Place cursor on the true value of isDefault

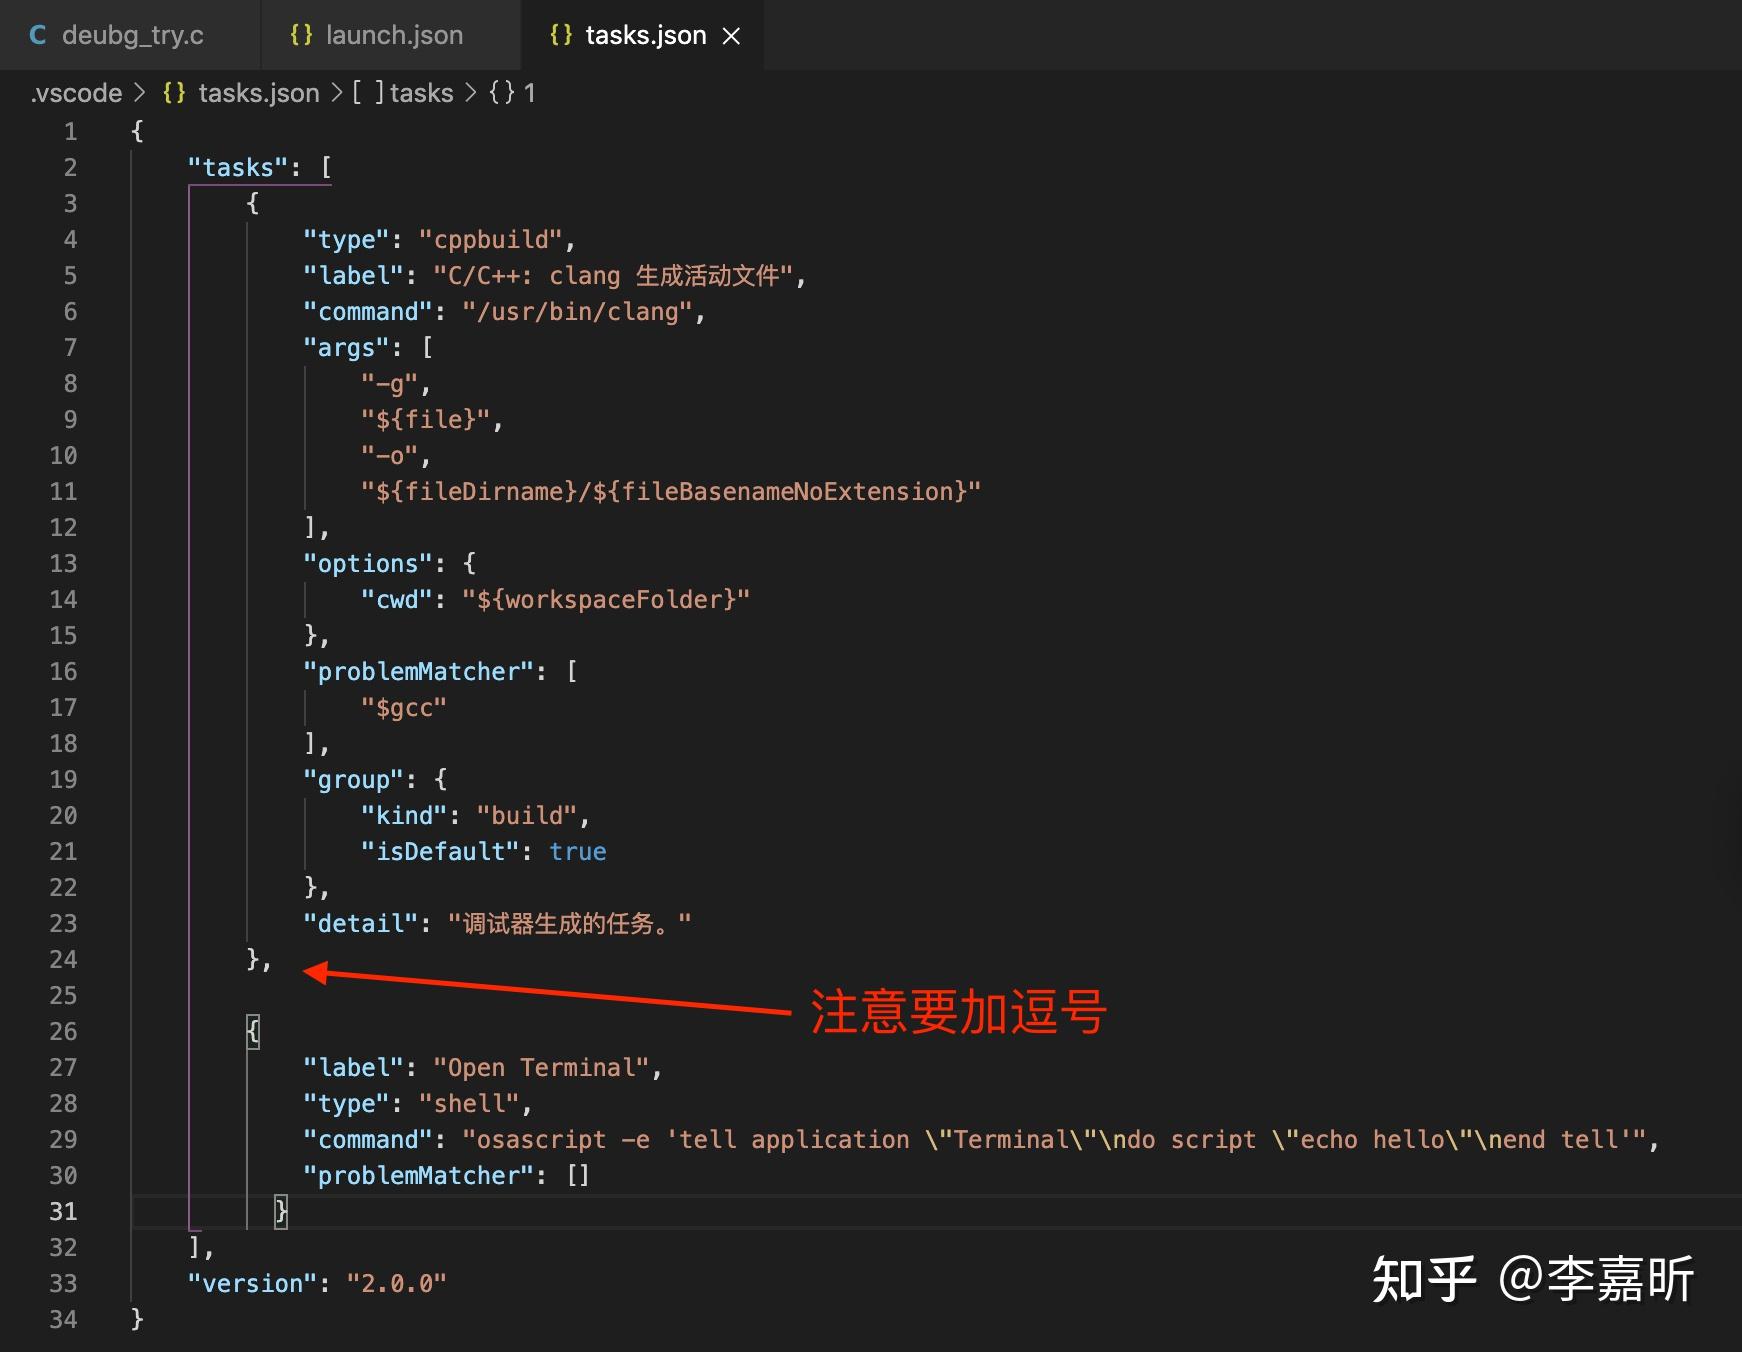click(x=578, y=851)
